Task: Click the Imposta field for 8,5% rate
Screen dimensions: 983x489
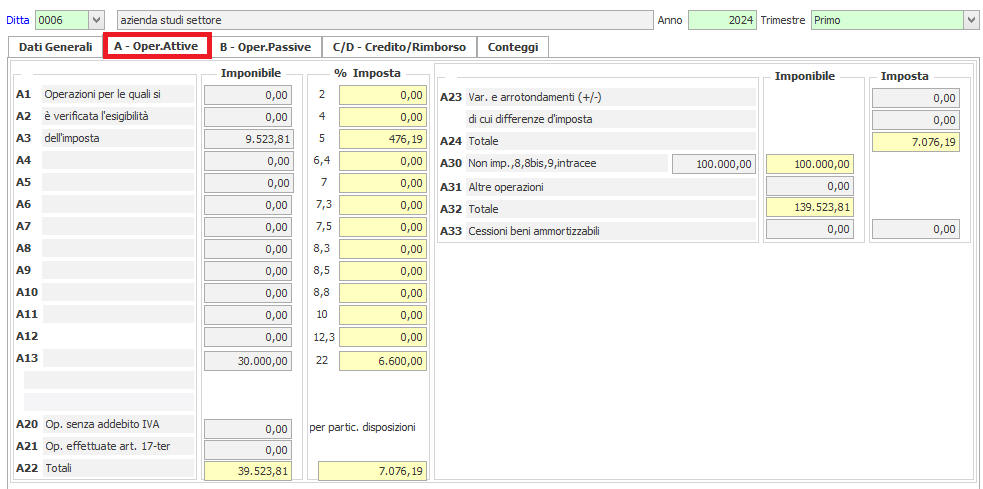Action: [x=383, y=271]
